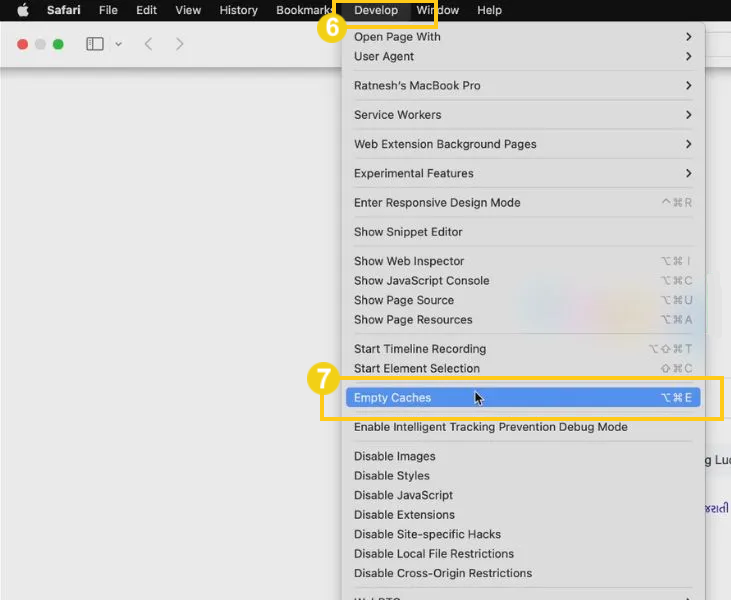Expand the Experimental Features submenu

tap(523, 173)
